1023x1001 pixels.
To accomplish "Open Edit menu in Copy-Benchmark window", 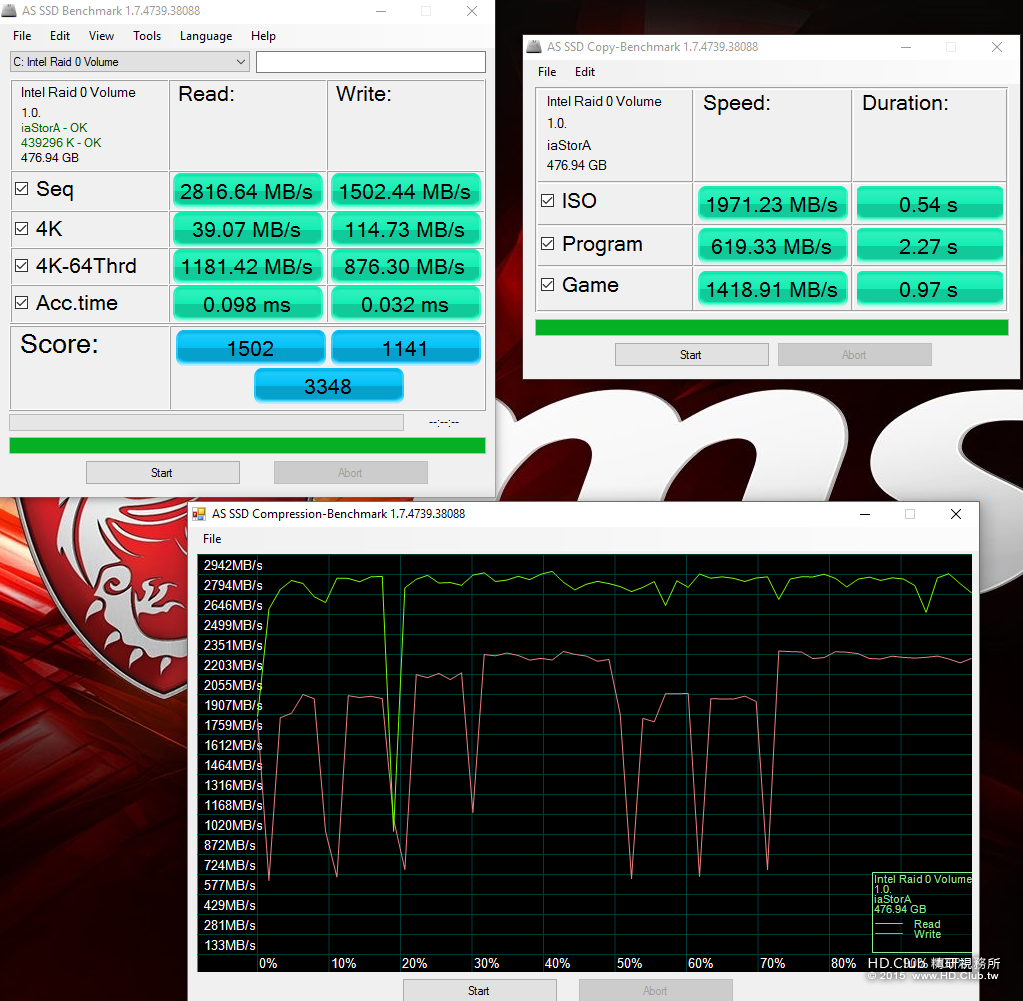I will coord(585,72).
